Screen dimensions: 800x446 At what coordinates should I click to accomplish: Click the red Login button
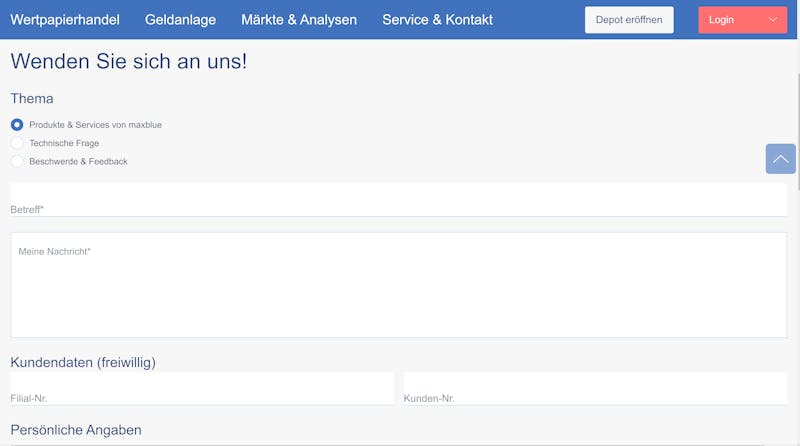click(742, 20)
